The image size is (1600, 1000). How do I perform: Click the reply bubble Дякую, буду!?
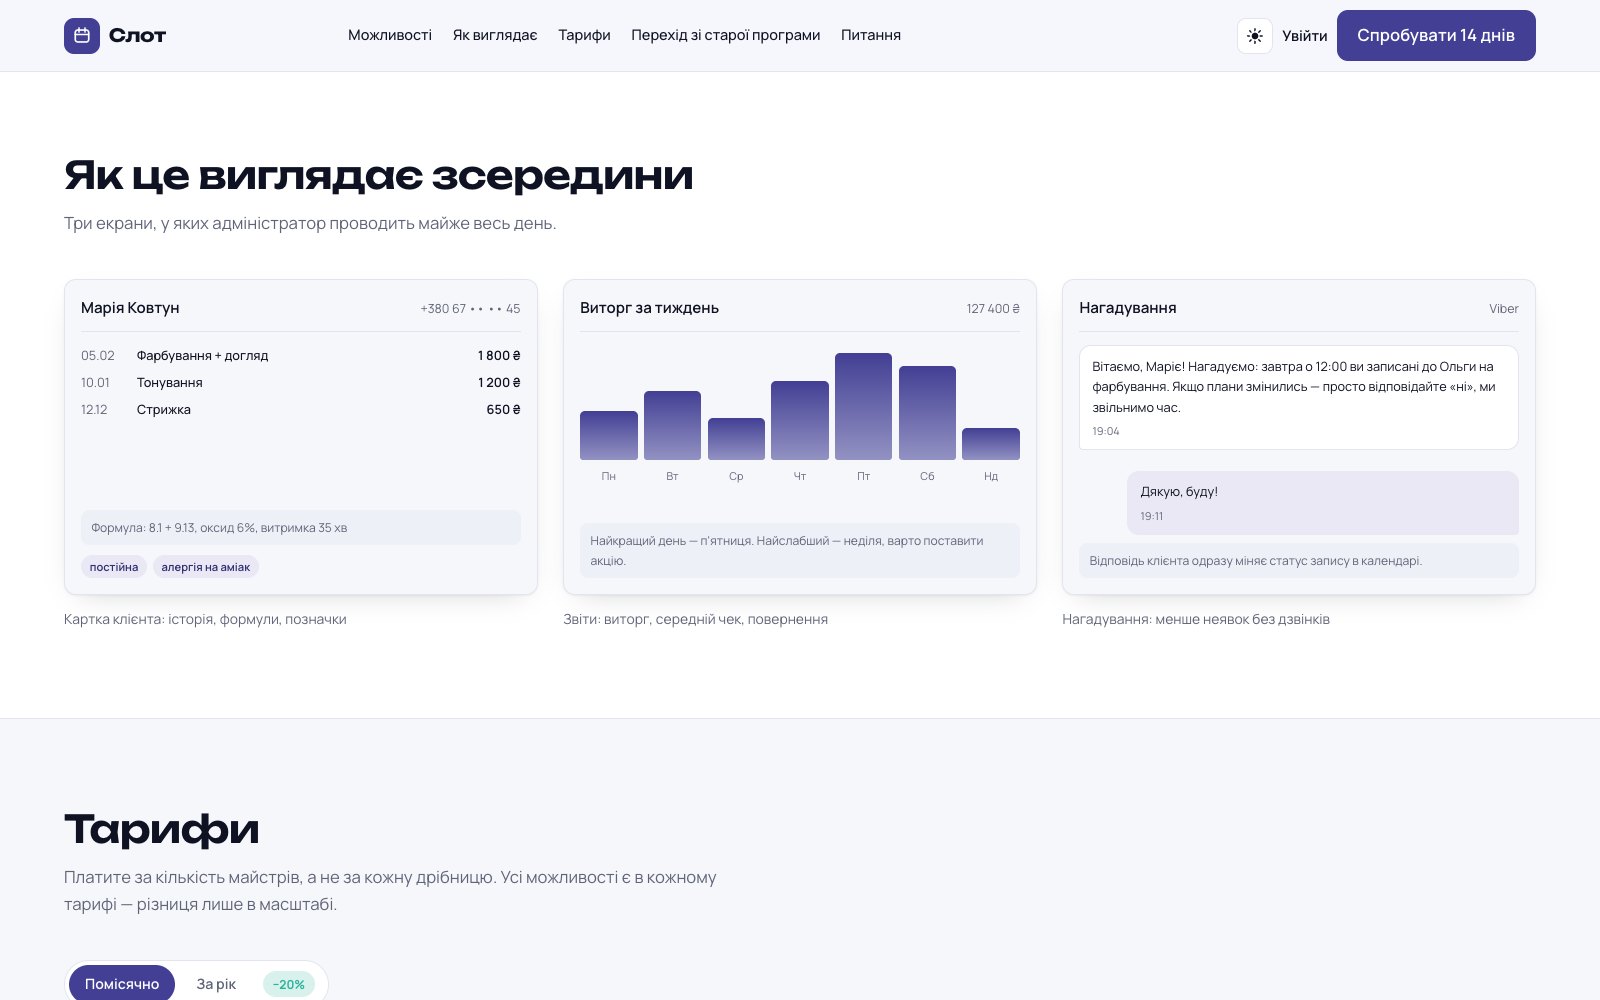1323,503
